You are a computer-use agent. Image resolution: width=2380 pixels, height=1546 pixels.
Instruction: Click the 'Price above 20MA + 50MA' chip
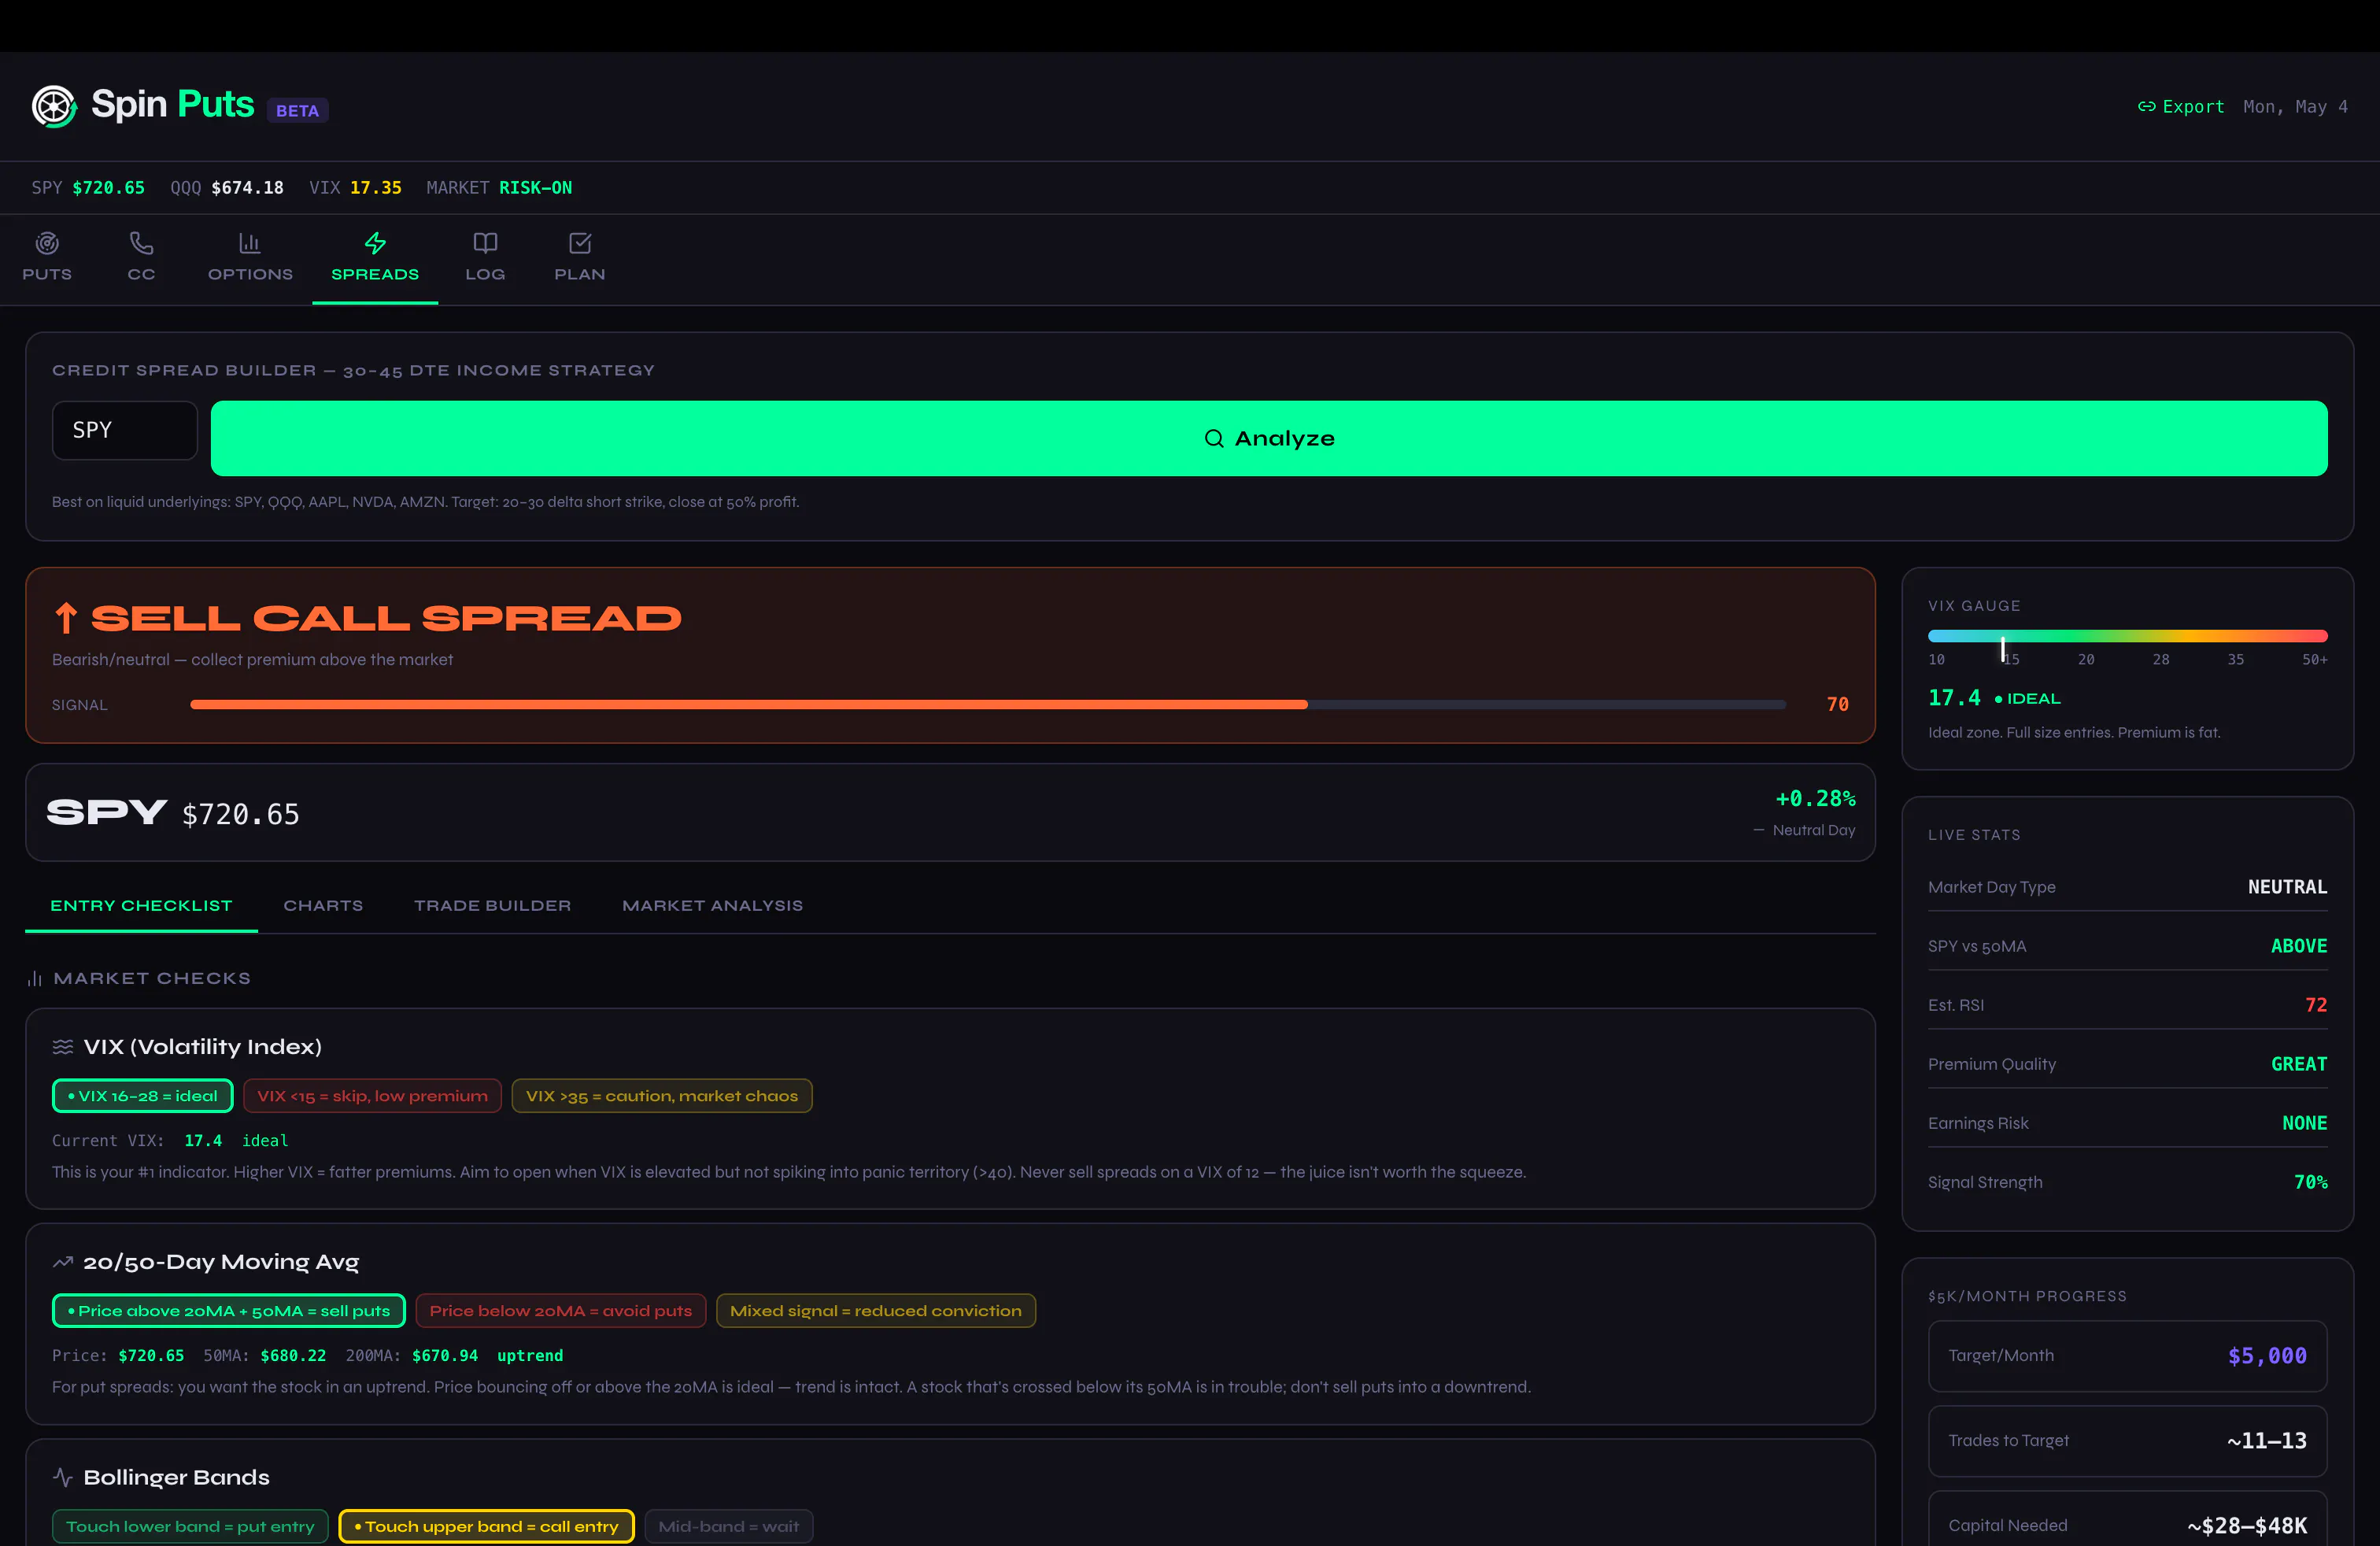click(x=229, y=1311)
